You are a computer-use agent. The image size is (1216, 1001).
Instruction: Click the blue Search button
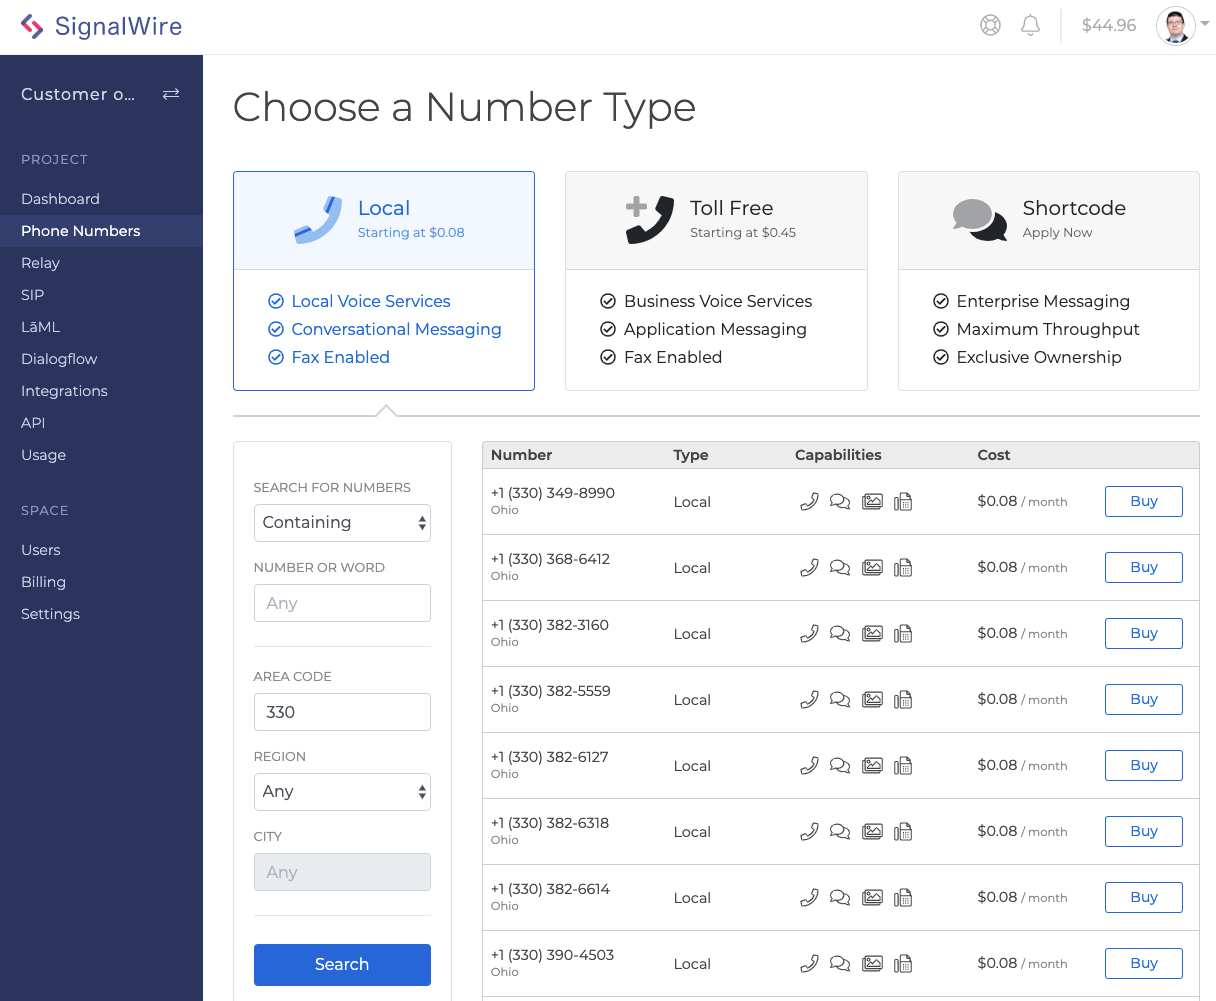point(342,965)
